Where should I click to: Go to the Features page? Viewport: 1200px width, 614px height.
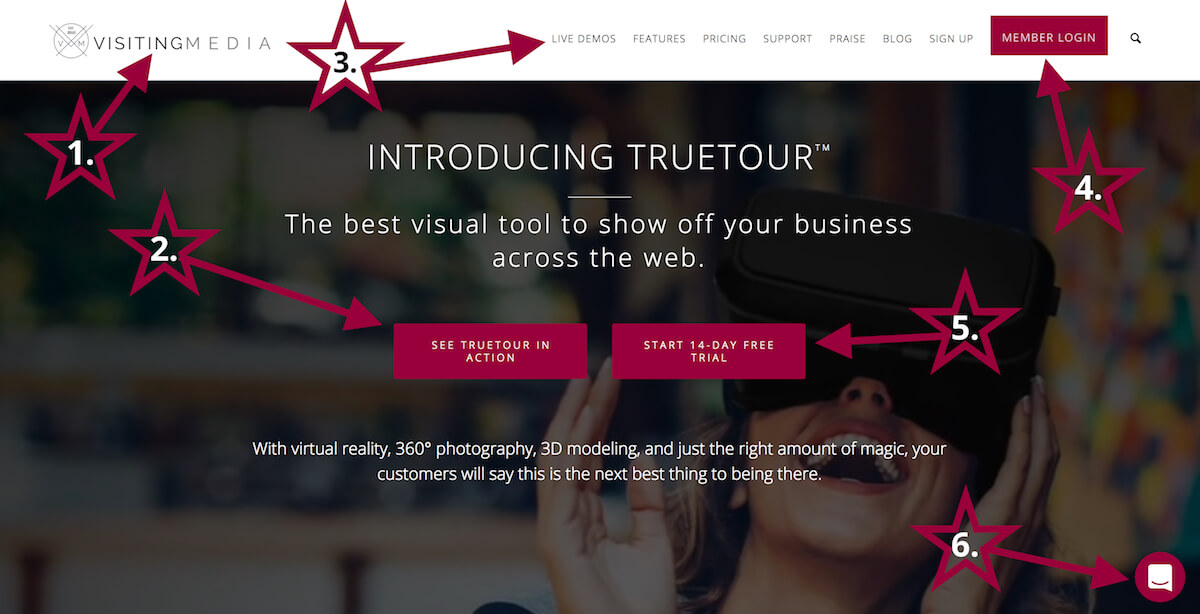coord(659,39)
